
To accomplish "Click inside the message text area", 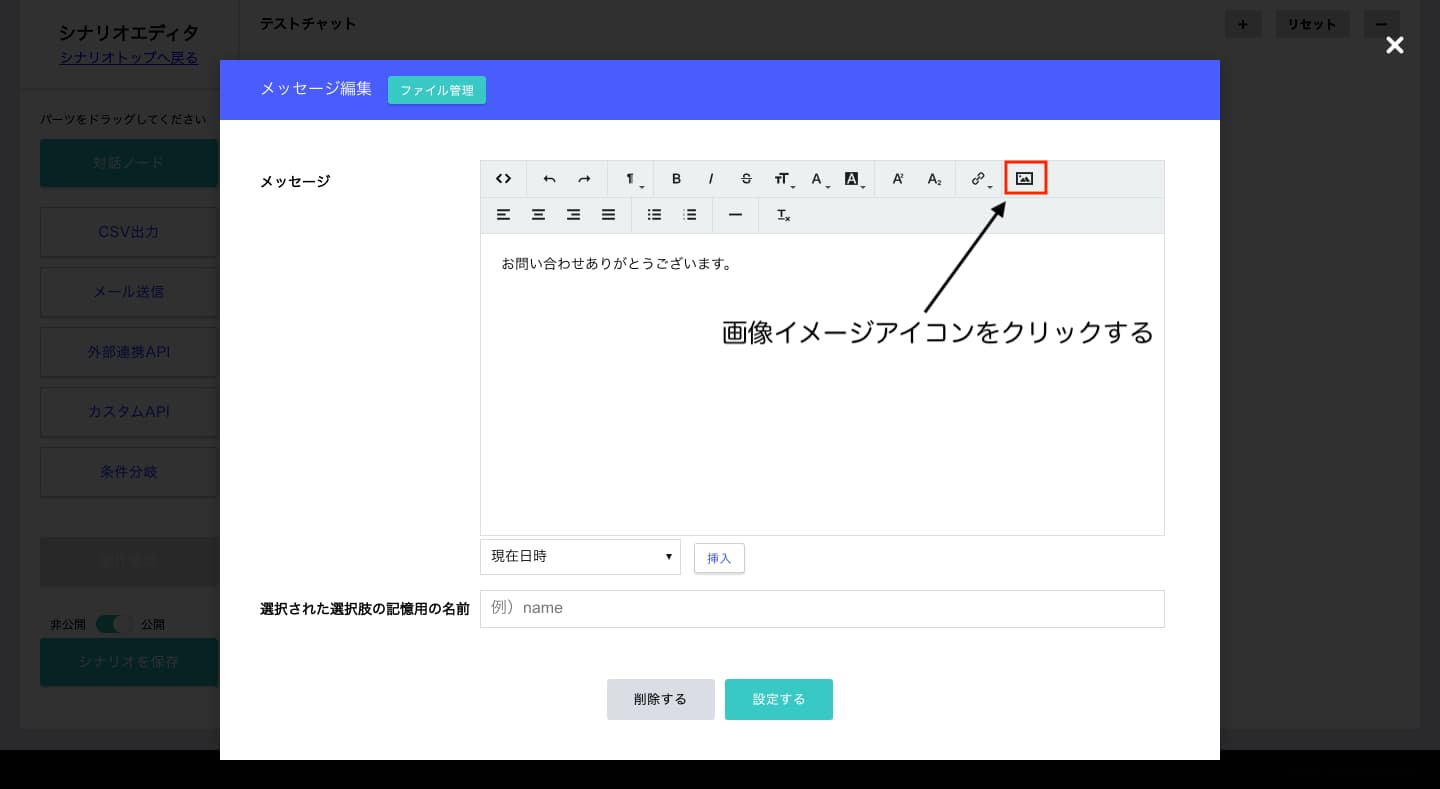I will 822,384.
